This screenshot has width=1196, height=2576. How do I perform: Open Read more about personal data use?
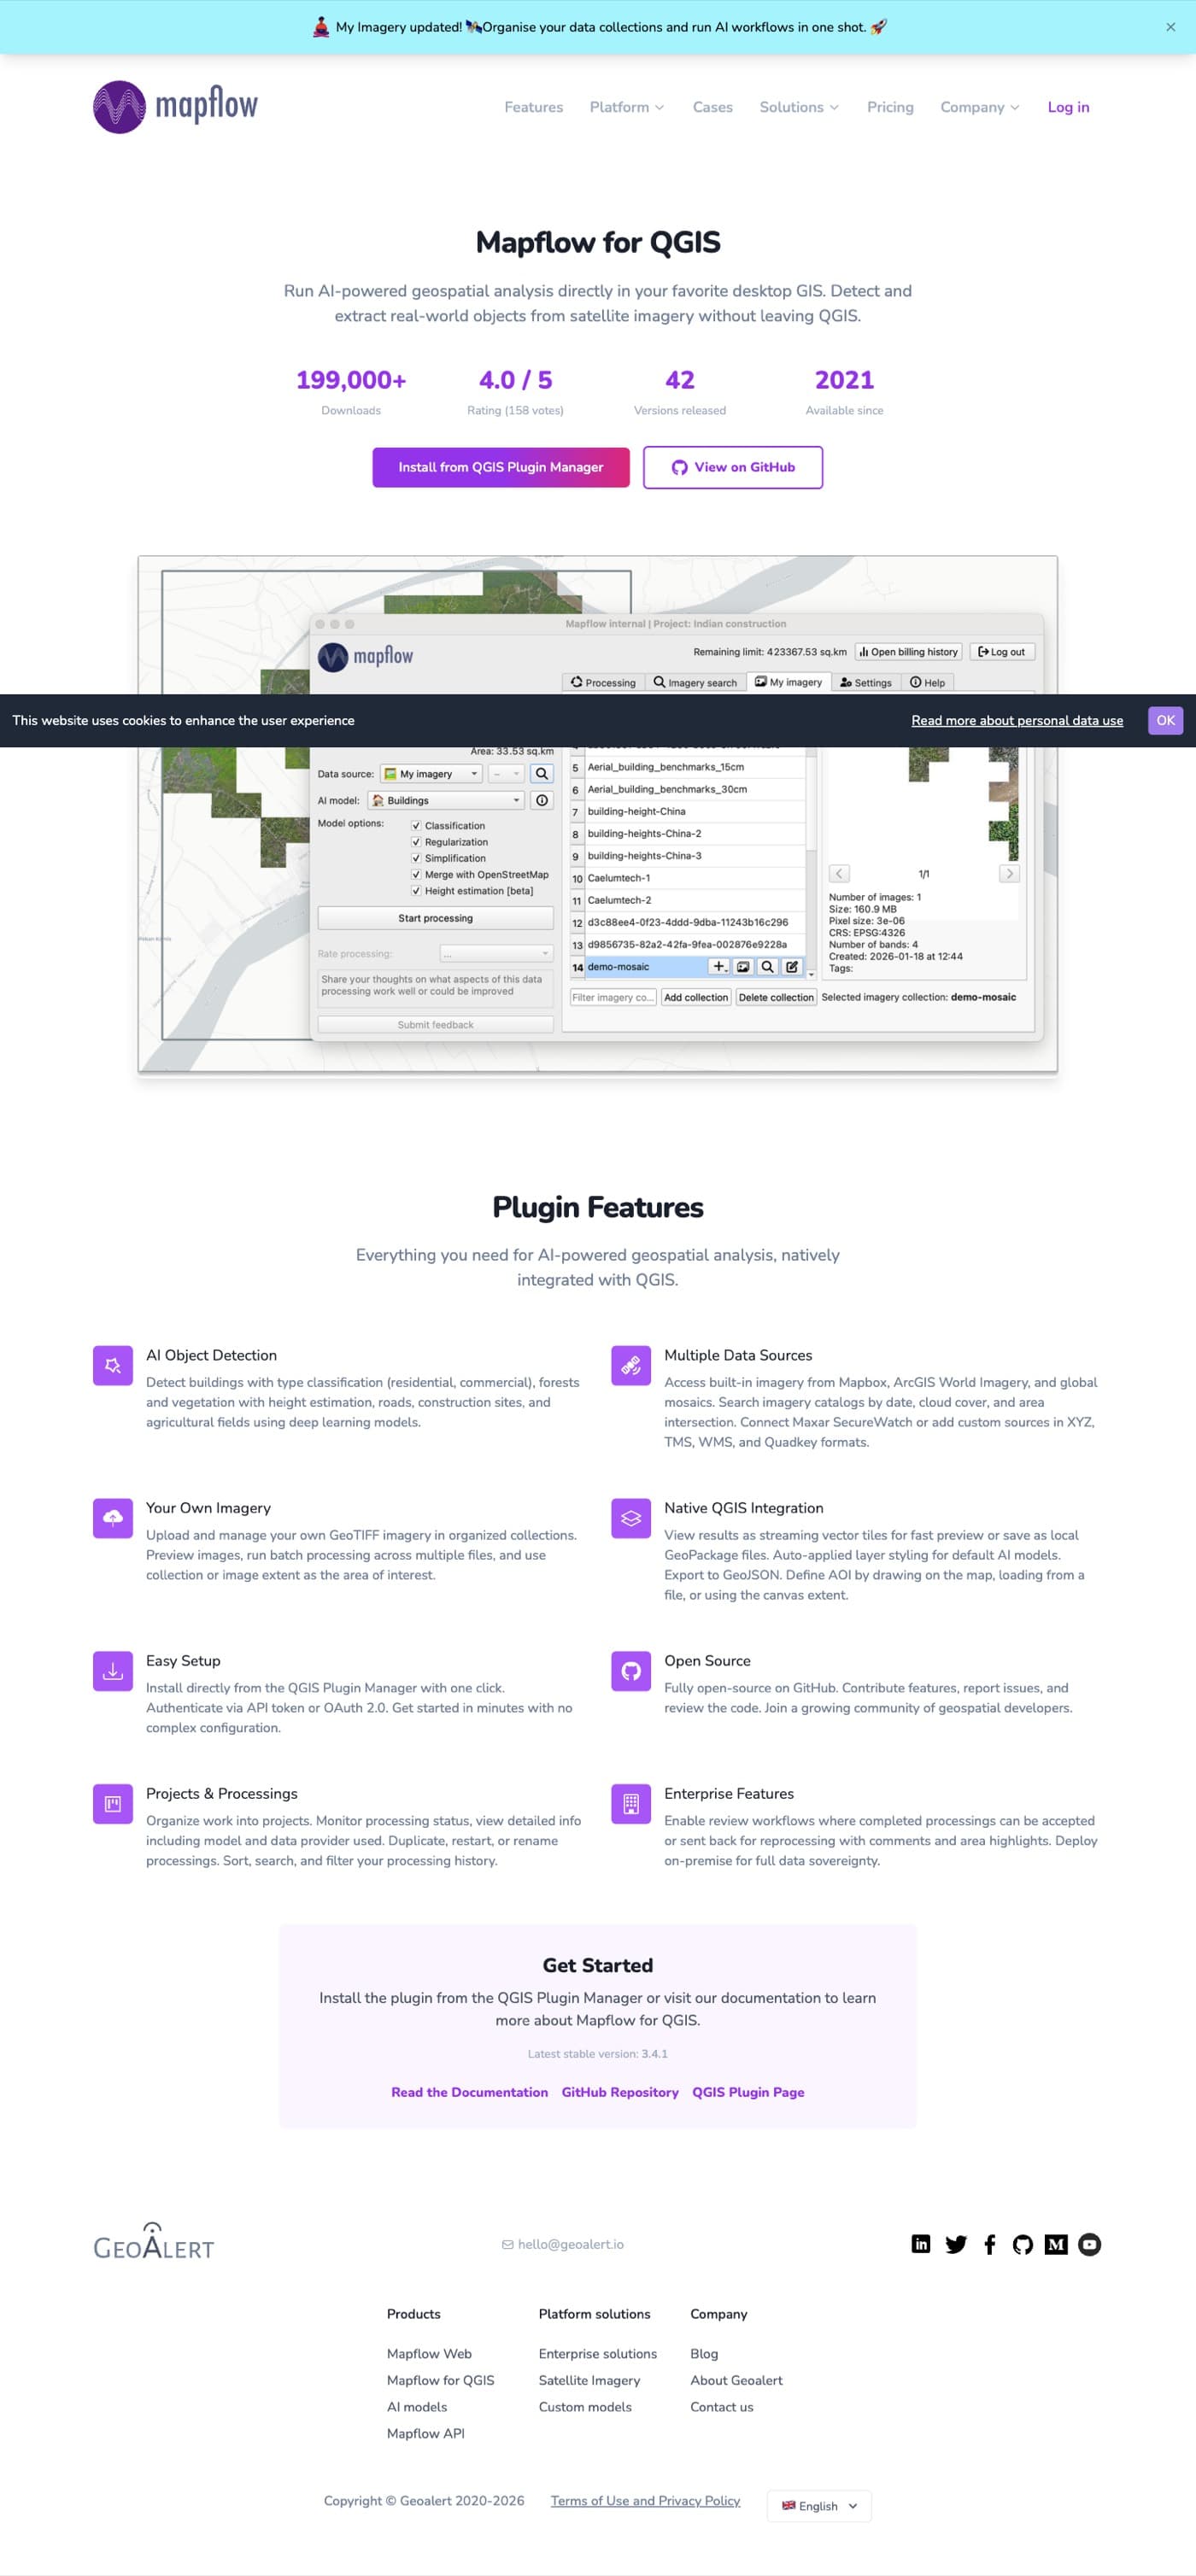[1017, 720]
